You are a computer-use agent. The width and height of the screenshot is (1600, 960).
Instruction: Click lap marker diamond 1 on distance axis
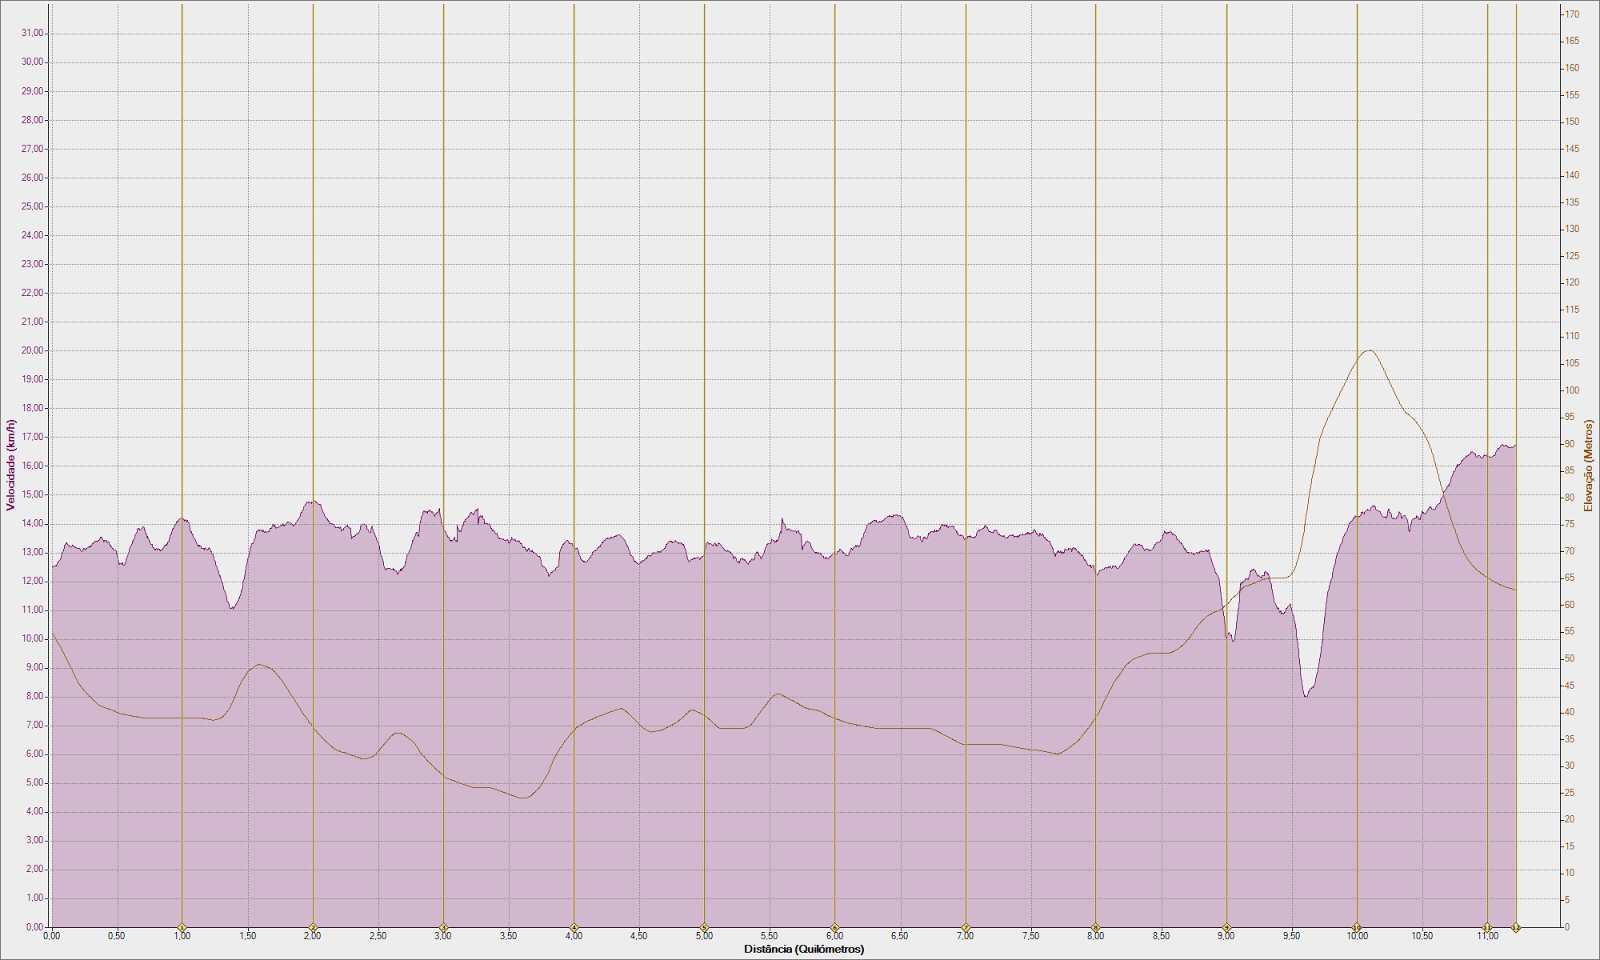(x=182, y=927)
